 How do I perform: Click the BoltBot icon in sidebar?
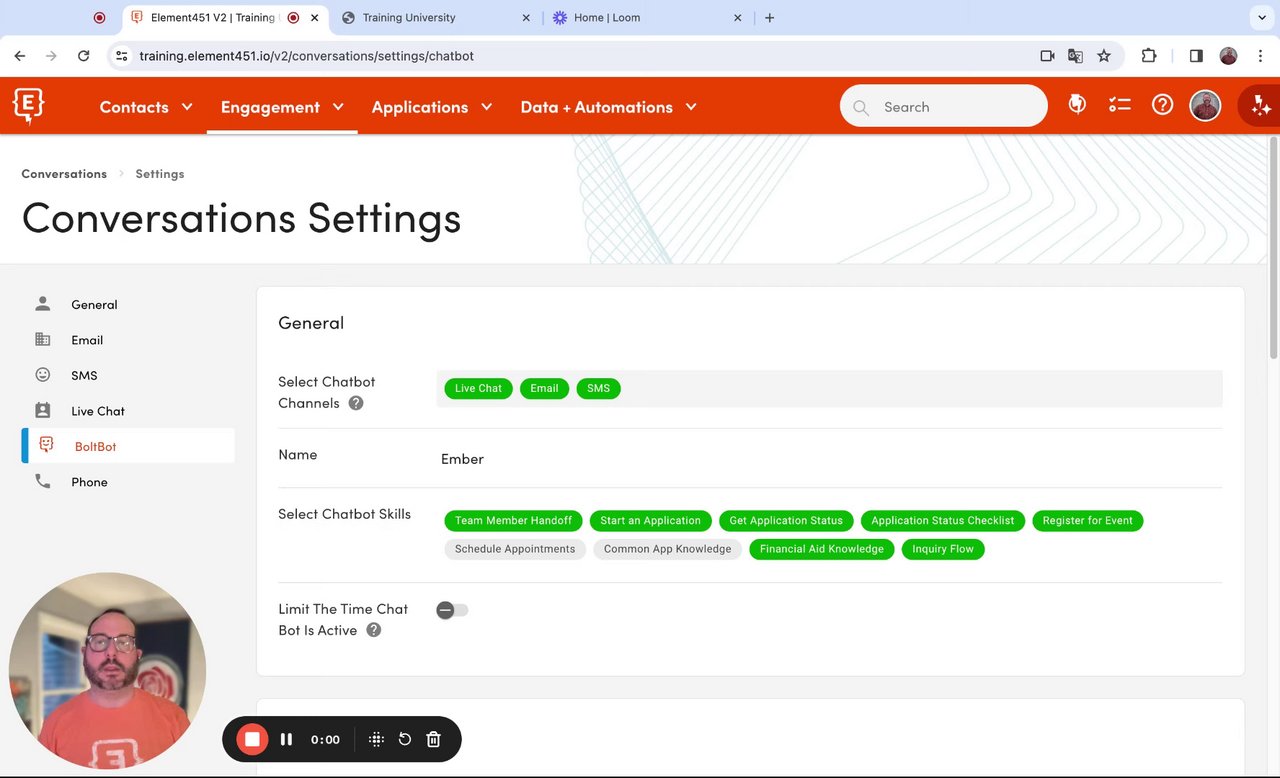click(x=46, y=446)
